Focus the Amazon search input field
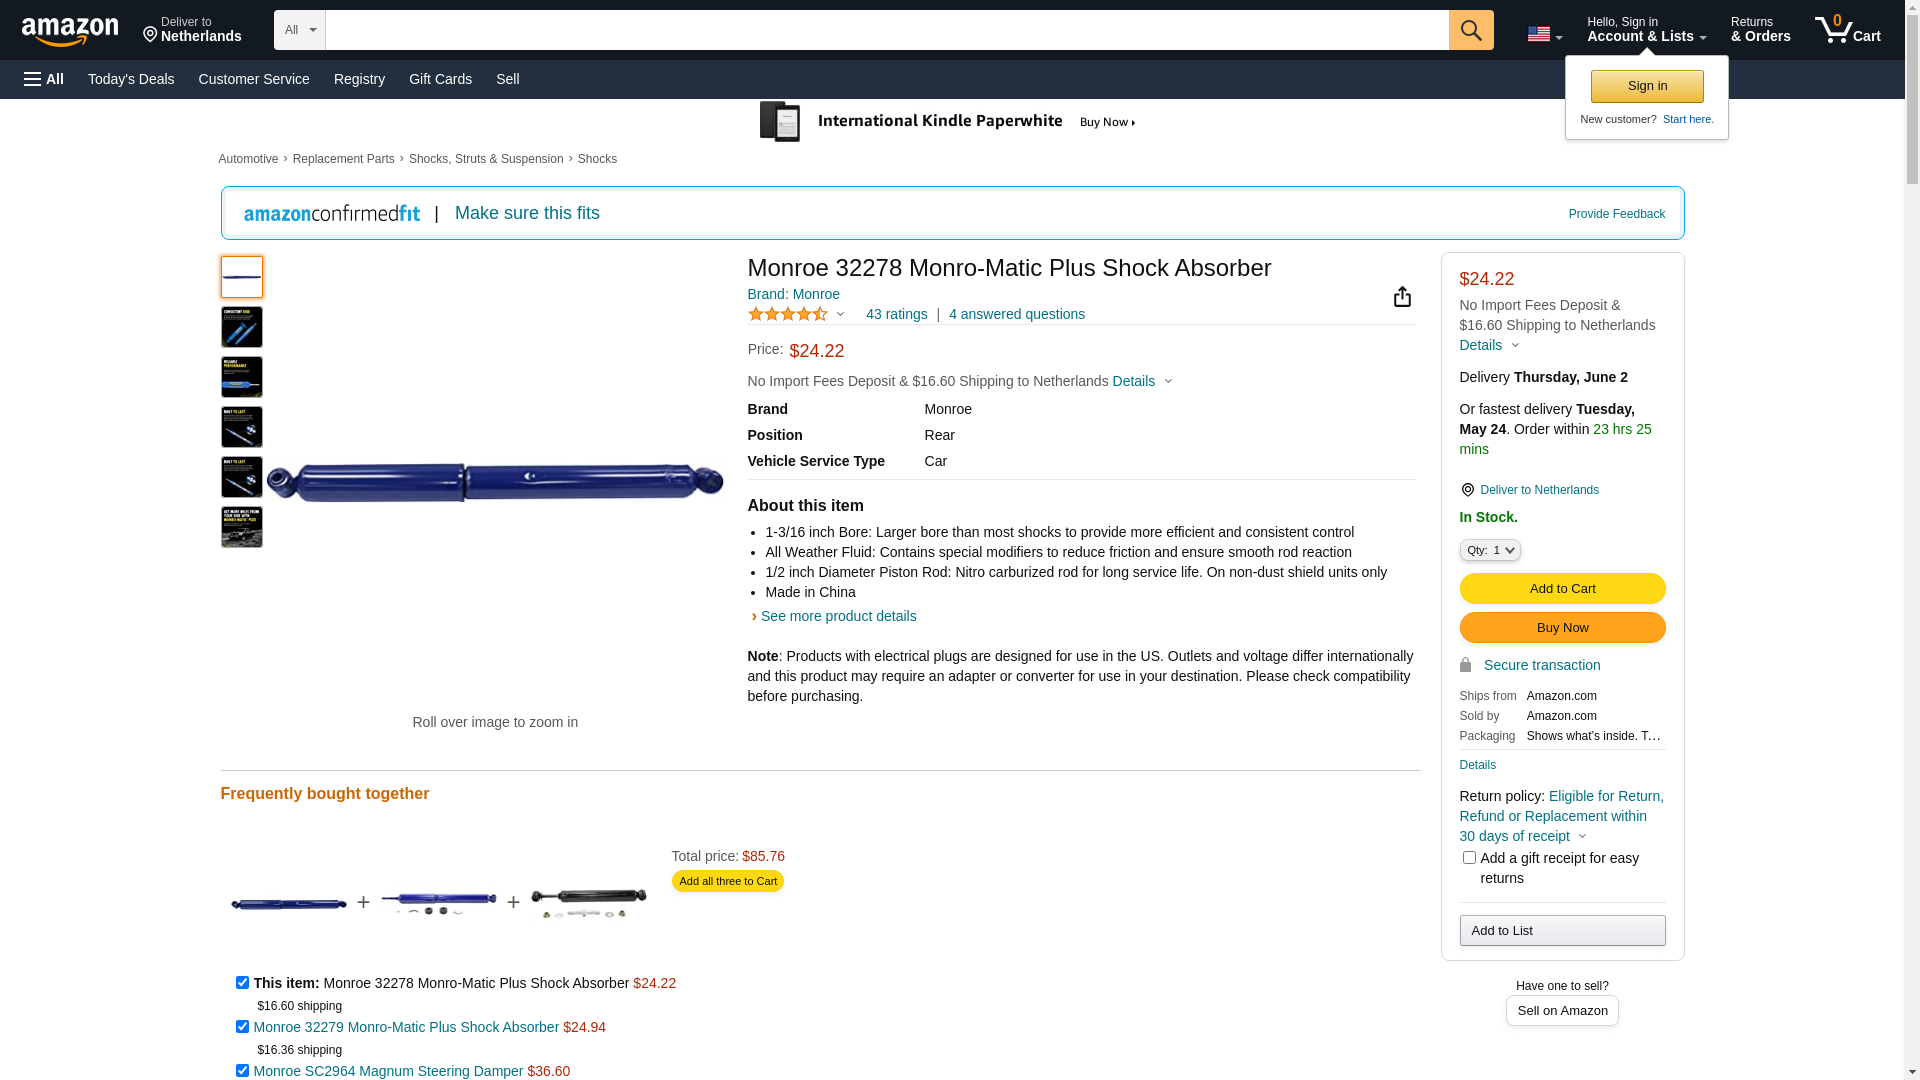Viewport: 1920px width, 1080px height. click(886, 30)
